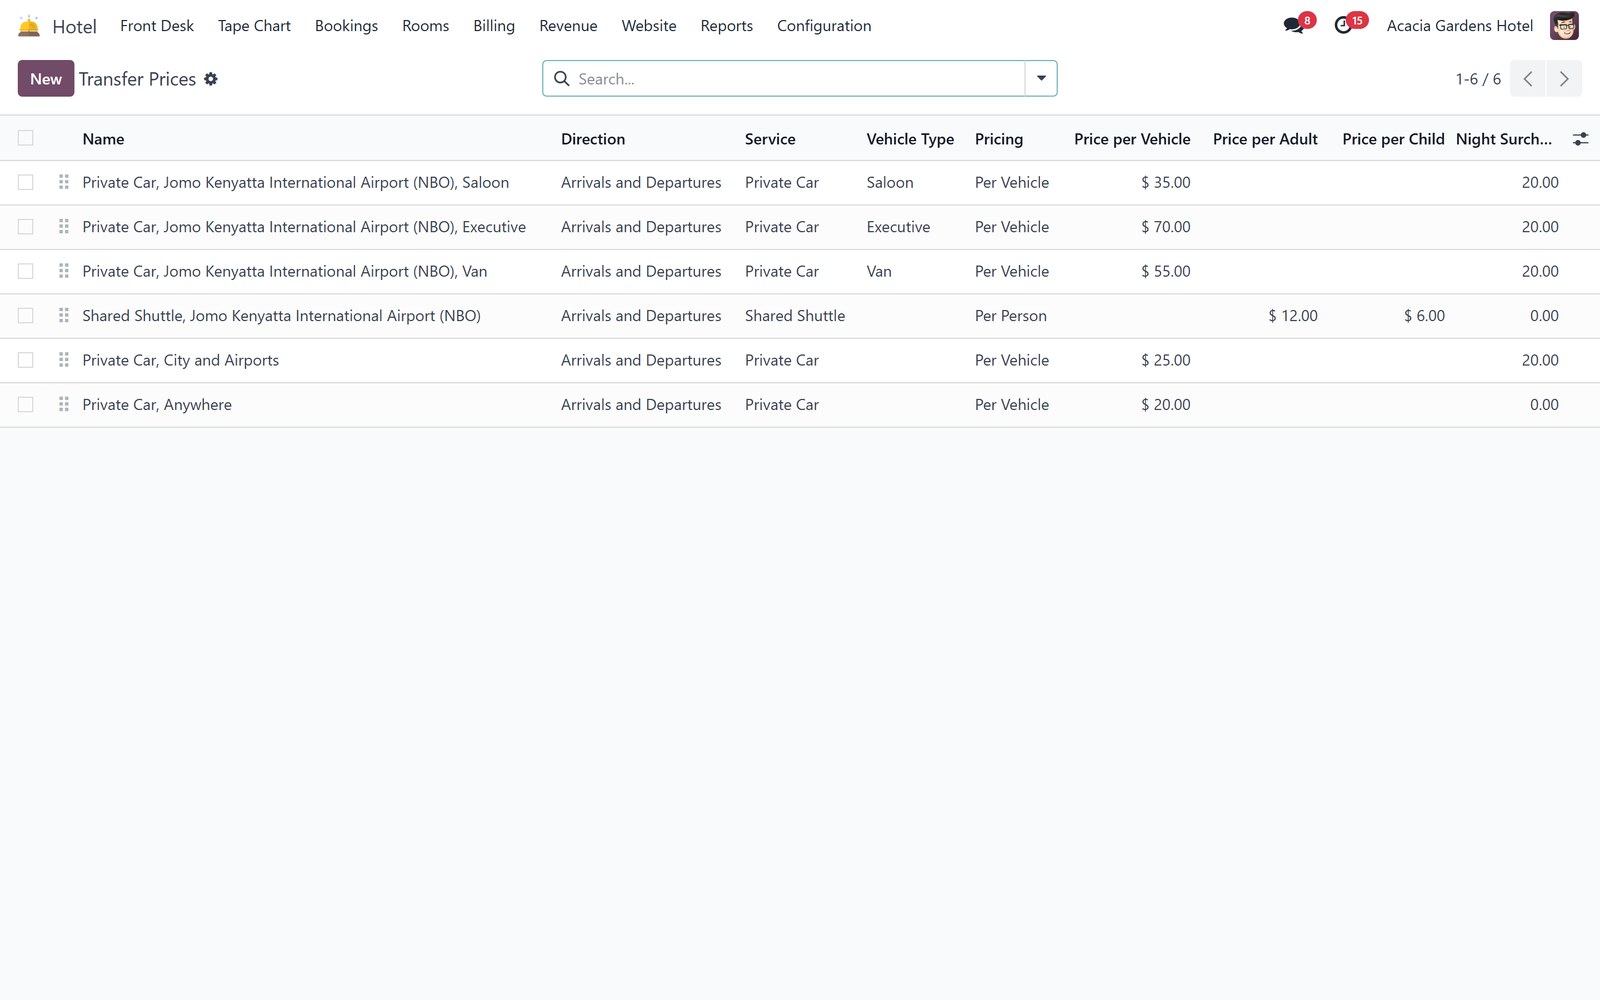1600x1000 pixels.
Task: Sort by the Name column header
Action: point(104,139)
